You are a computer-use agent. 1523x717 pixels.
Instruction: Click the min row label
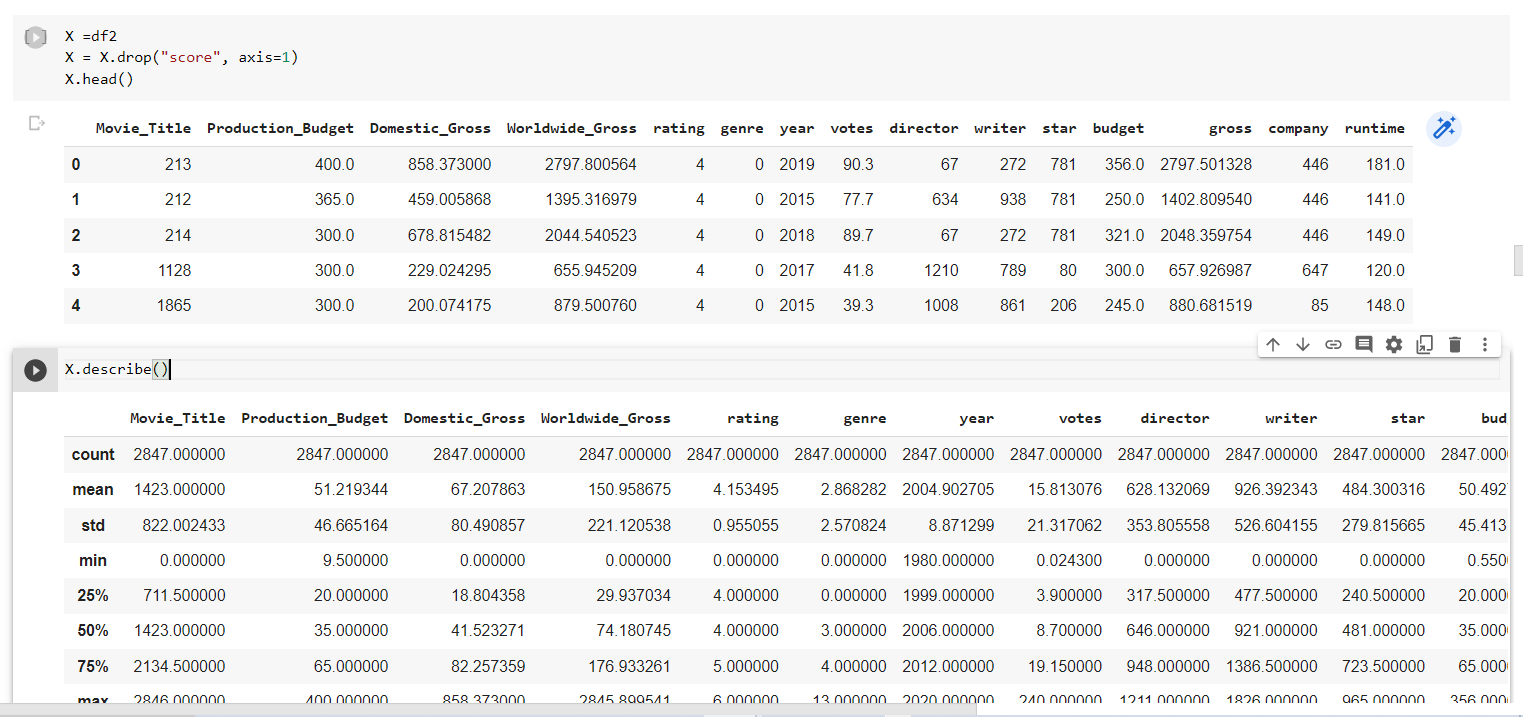tap(93, 560)
